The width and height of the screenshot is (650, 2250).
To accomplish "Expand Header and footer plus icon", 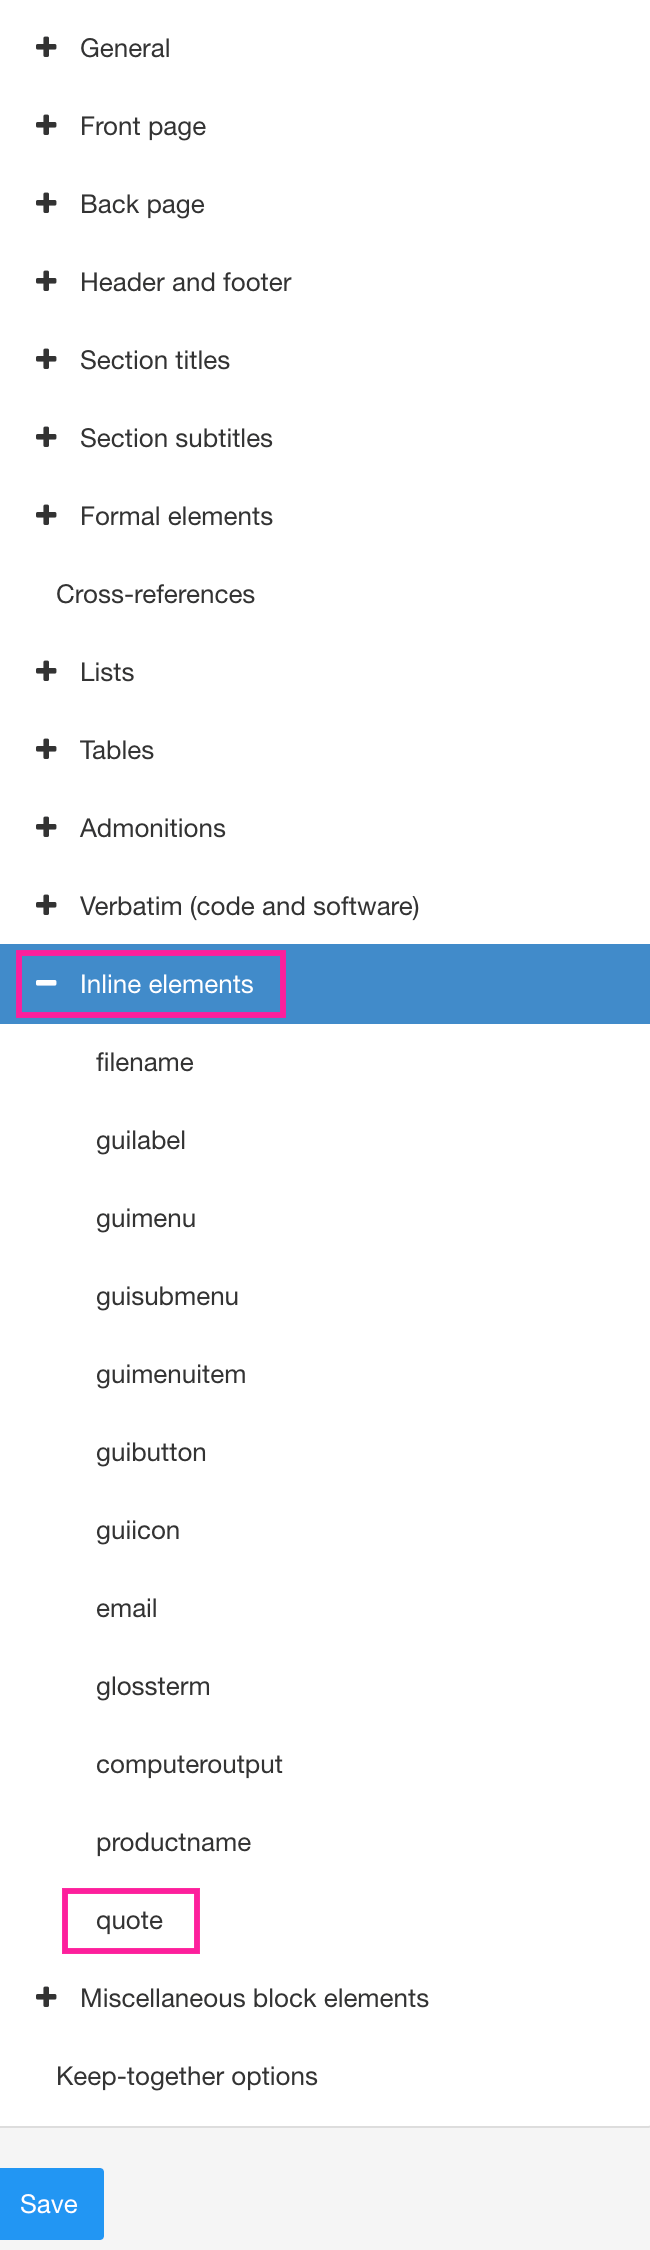I will 46,281.
